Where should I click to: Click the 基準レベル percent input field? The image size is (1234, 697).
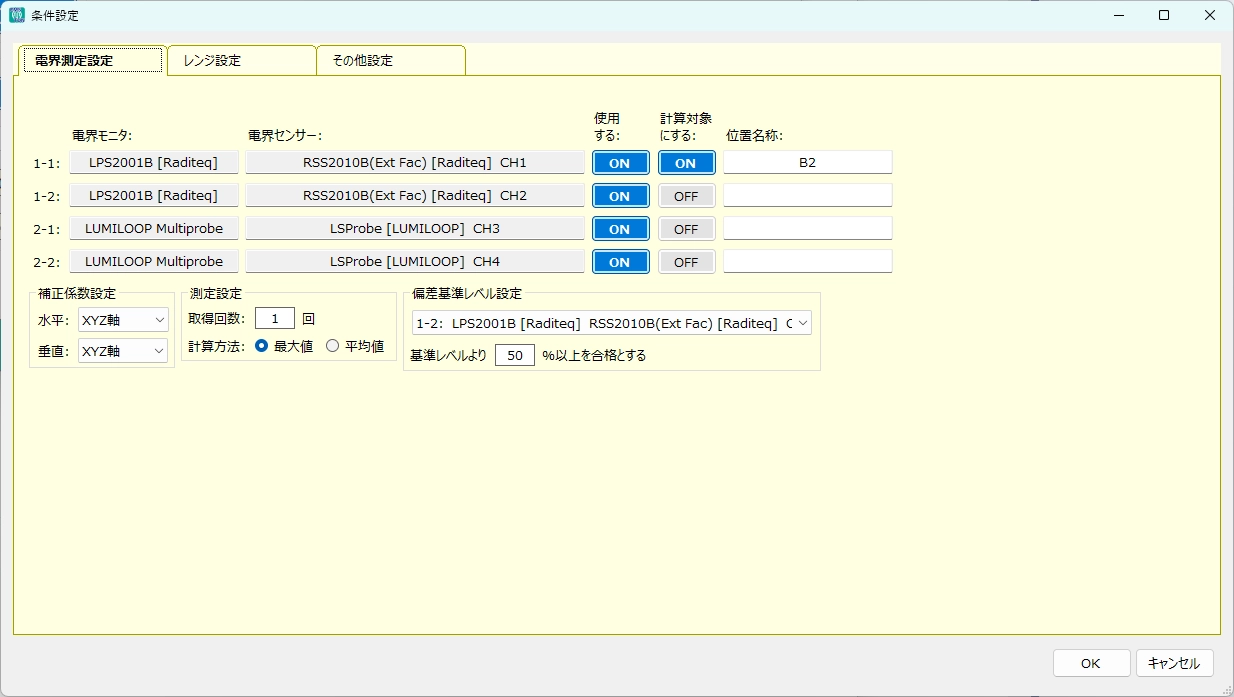coord(514,355)
